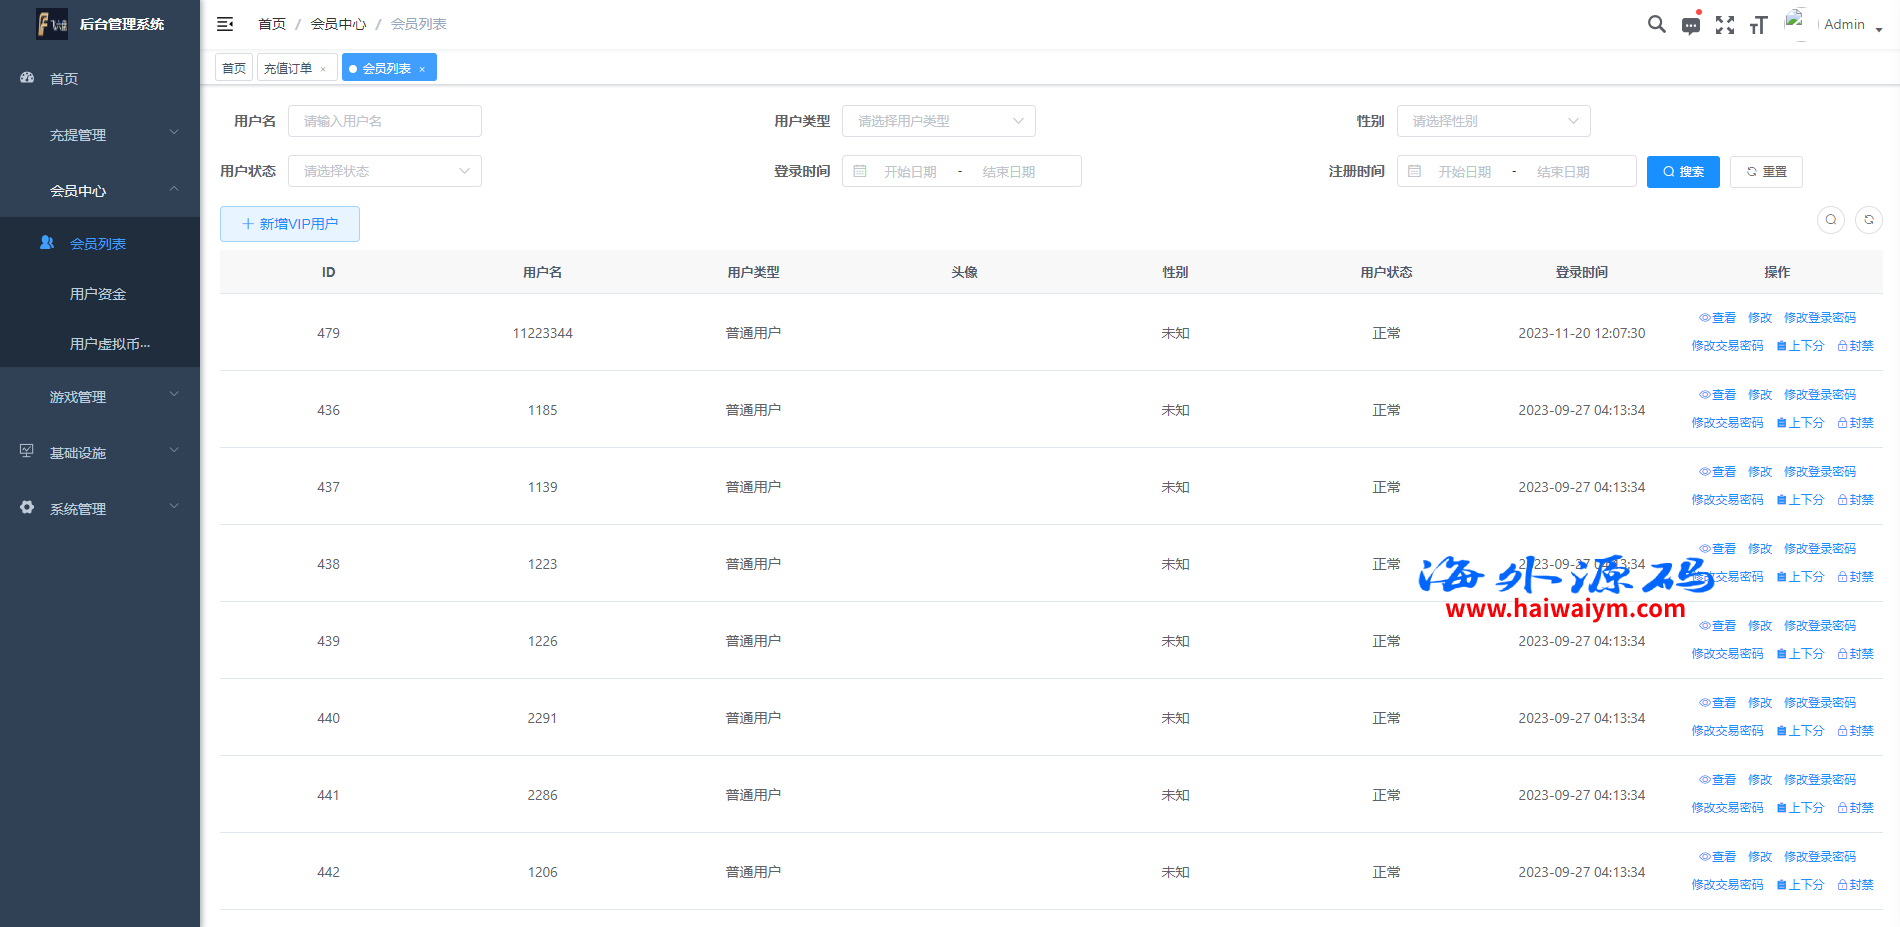Switch to the 首页 tab
Viewport: 1900px width, 927px height.
pyautogui.click(x=234, y=68)
